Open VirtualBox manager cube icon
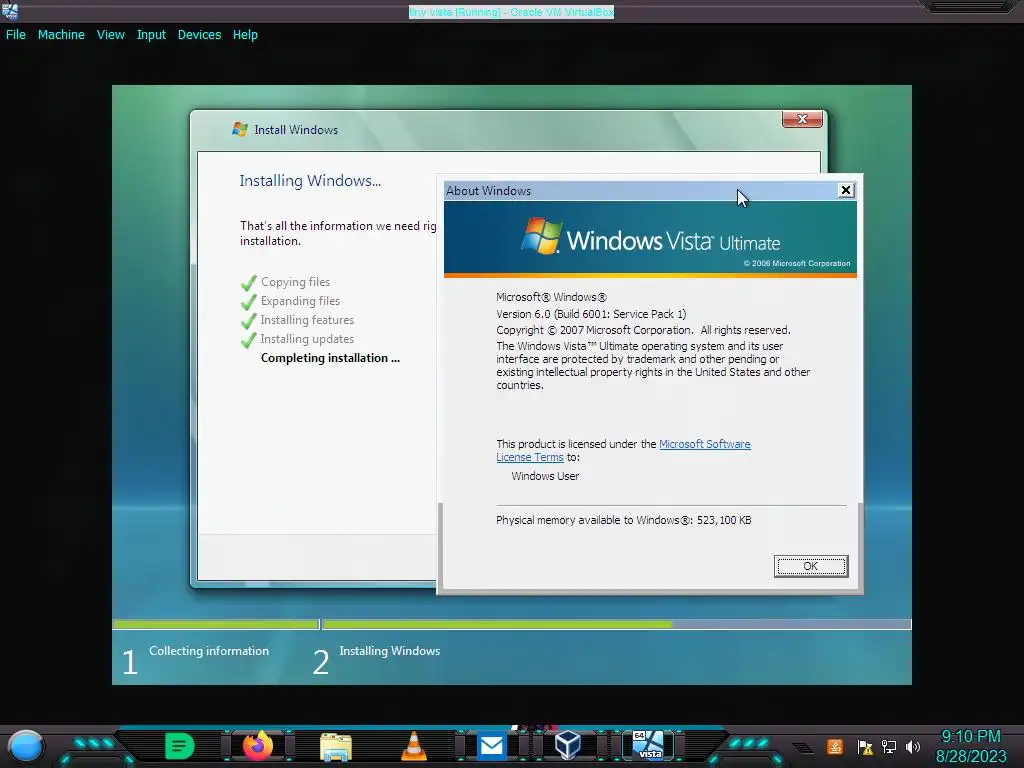 pos(567,745)
